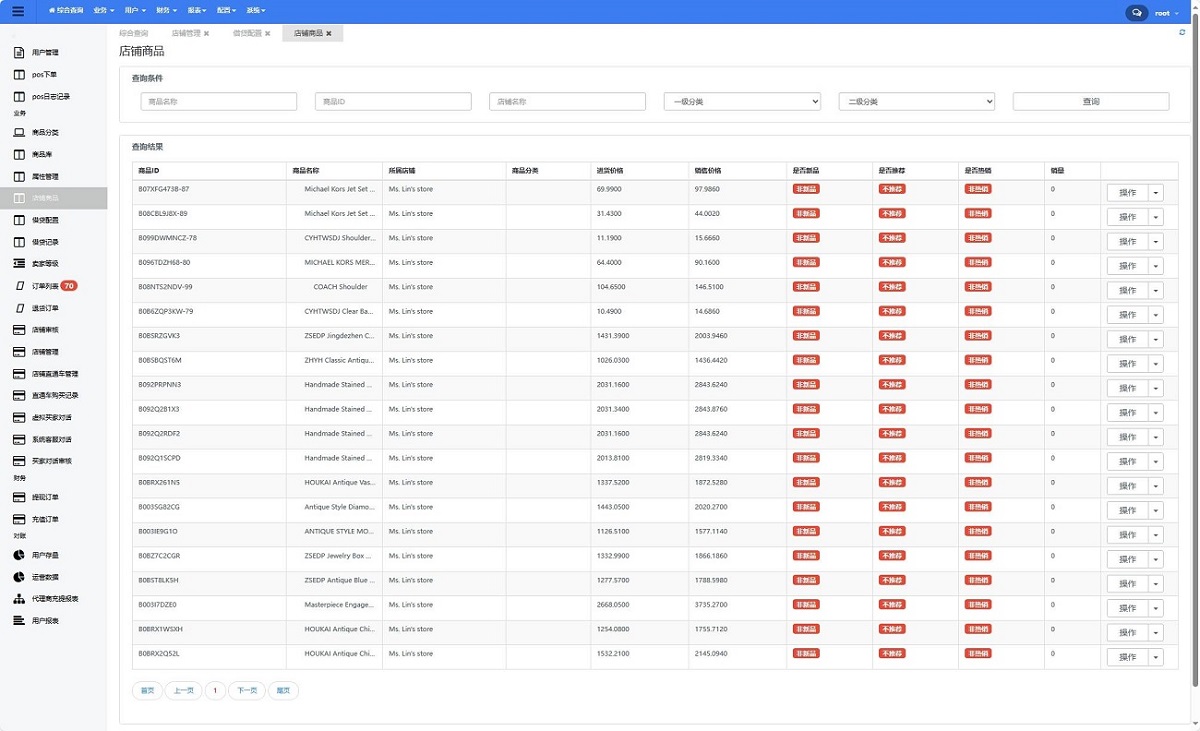Click the 70 badge on 订单列表
1200x731 pixels.
69,286
